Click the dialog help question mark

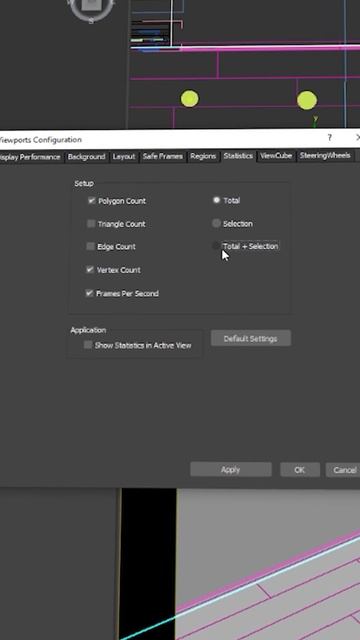[329, 138]
